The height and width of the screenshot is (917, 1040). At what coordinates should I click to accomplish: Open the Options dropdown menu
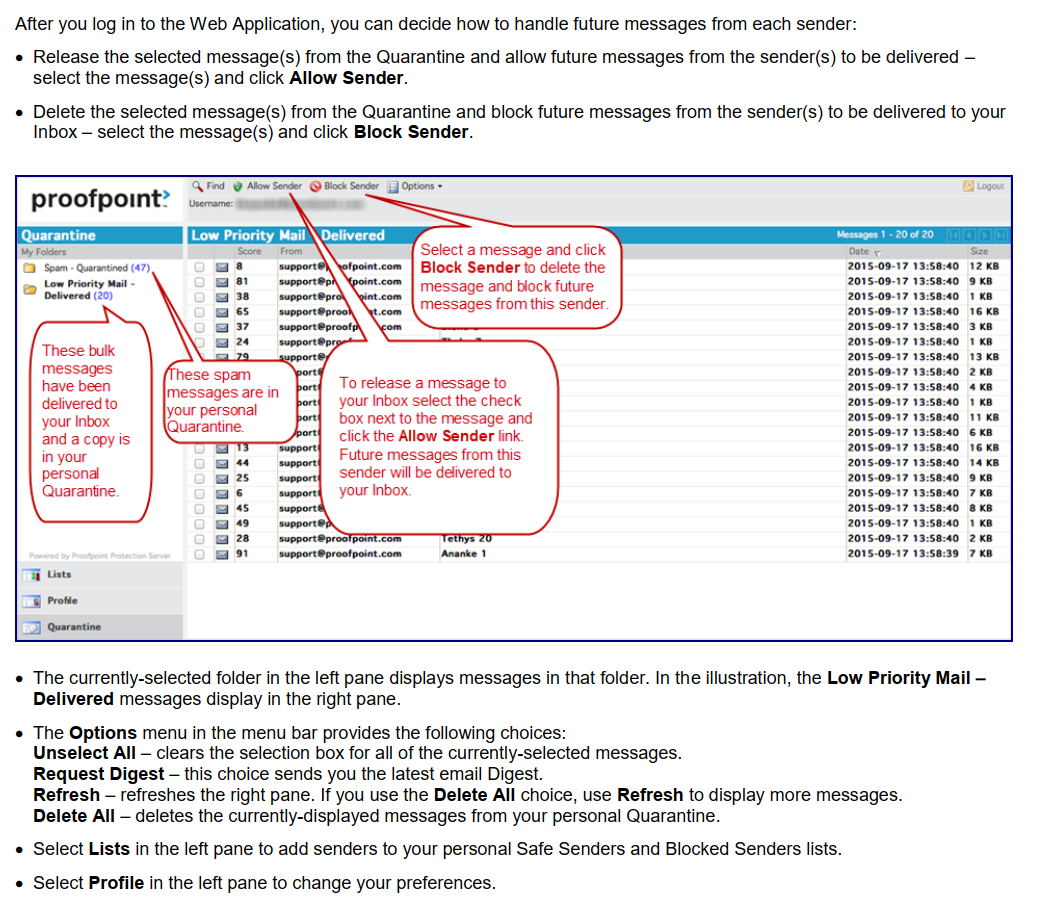(x=416, y=186)
